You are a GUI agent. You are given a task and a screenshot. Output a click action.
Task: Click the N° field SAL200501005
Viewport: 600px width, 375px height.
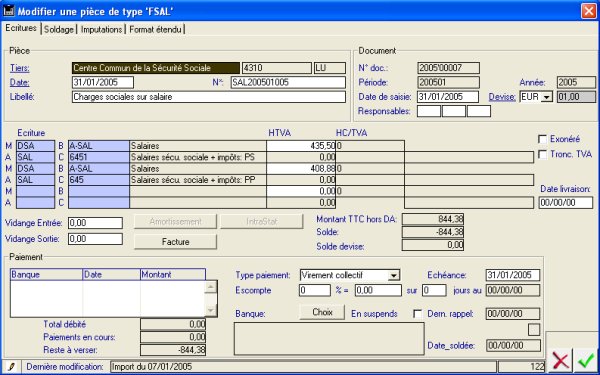click(x=288, y=82)
